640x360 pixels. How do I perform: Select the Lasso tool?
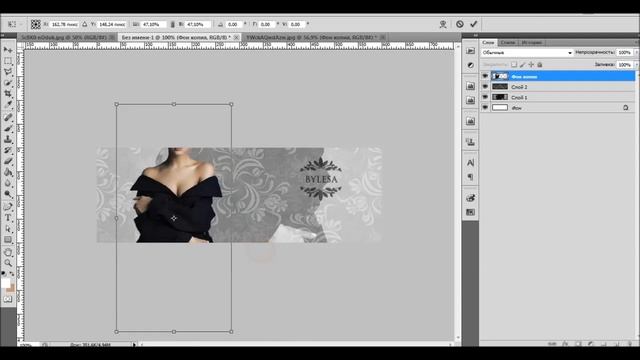8,72
